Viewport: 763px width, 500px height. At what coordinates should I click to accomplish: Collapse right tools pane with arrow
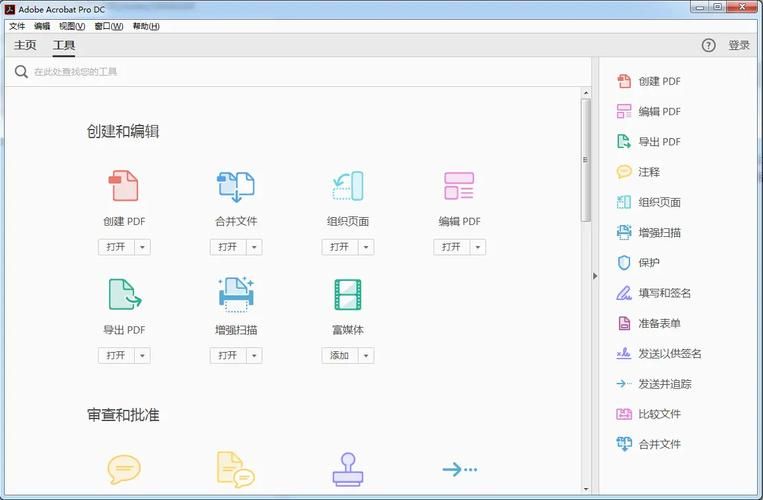(x=595, y=276)
